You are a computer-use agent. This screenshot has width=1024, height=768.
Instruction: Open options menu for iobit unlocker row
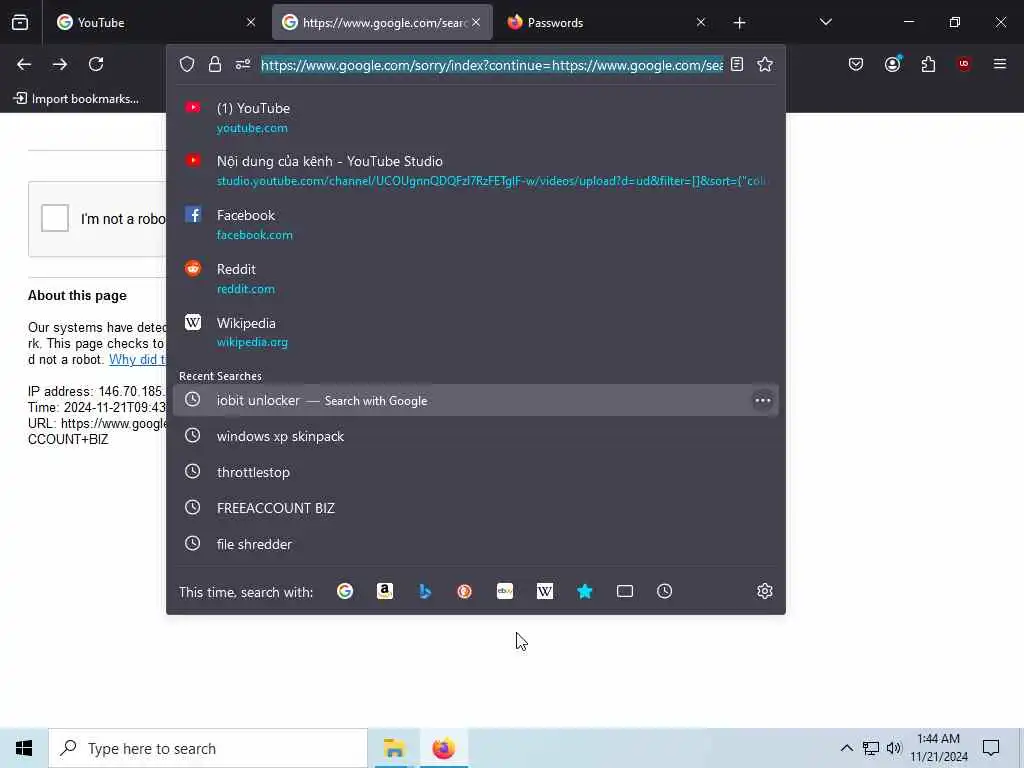[x=763, y=400]
